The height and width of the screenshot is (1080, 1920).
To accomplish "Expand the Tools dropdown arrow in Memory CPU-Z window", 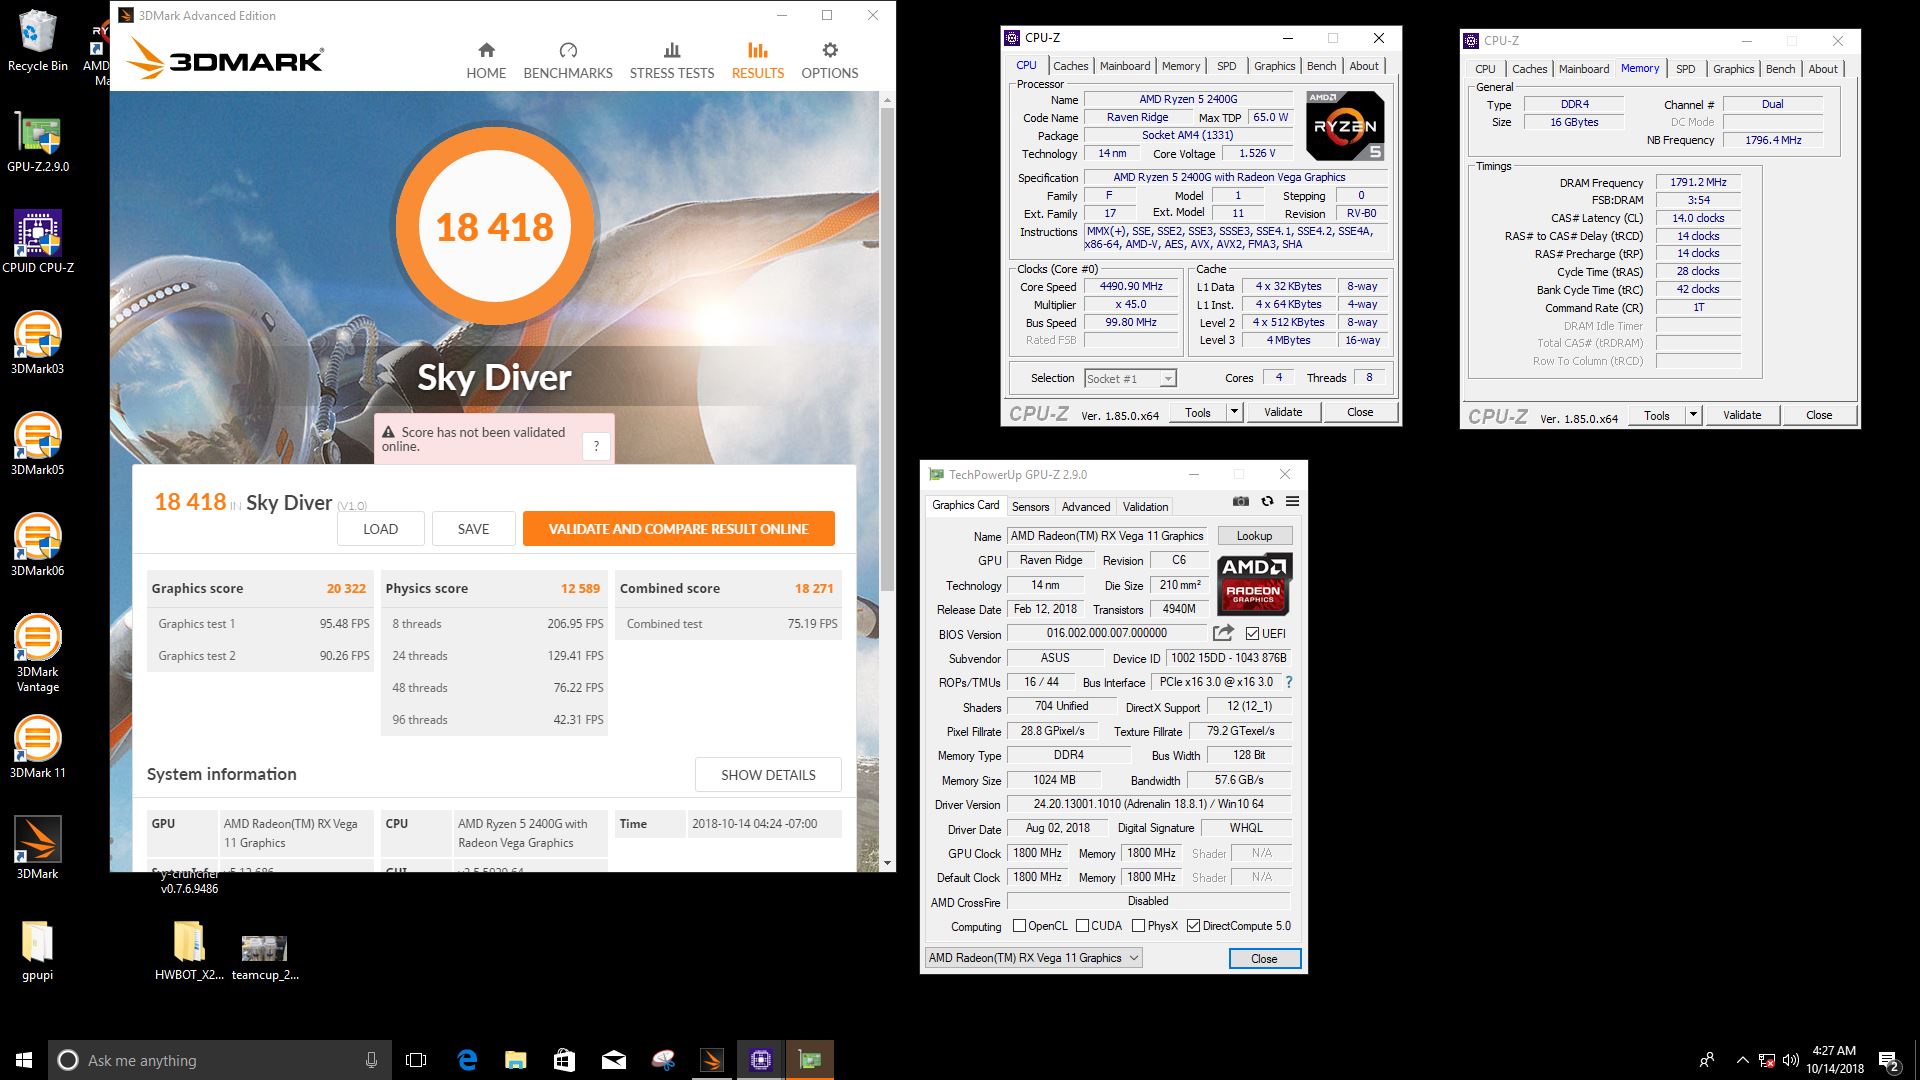I will point(1693,415).
